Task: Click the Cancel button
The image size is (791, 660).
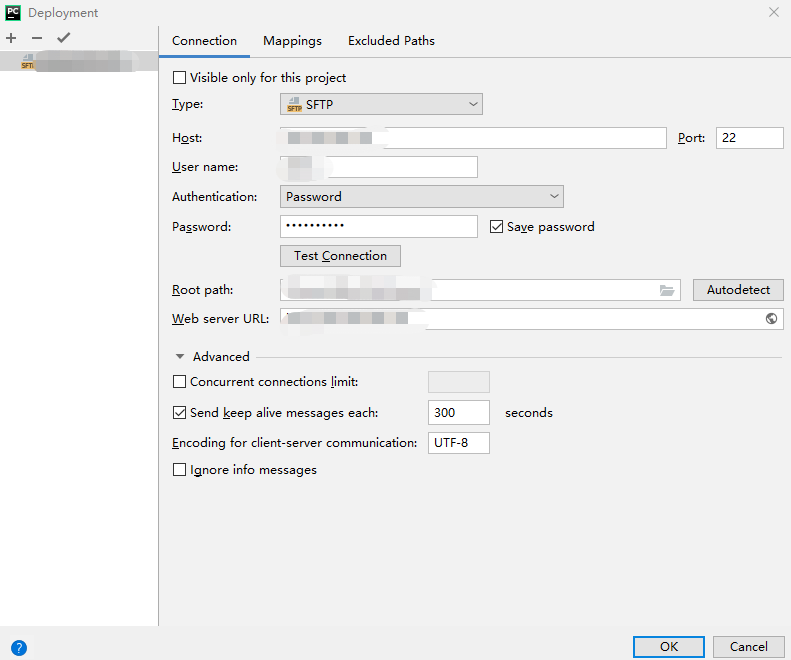Action: [748, 646]
